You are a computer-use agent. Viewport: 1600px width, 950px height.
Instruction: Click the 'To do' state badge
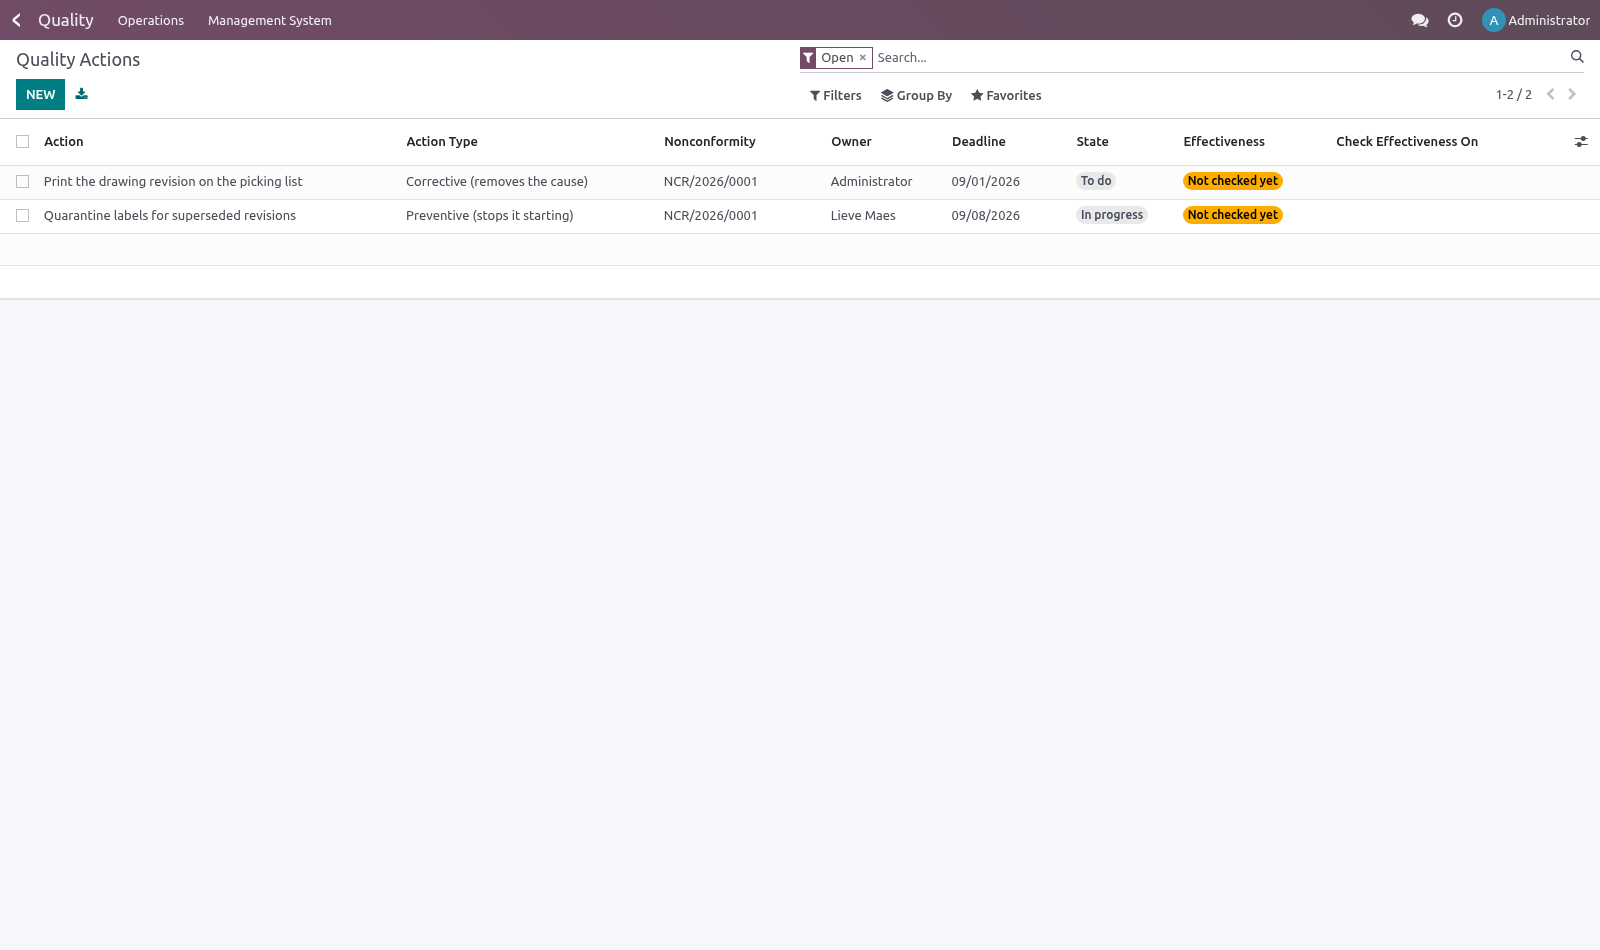[x=1096, y=181]
